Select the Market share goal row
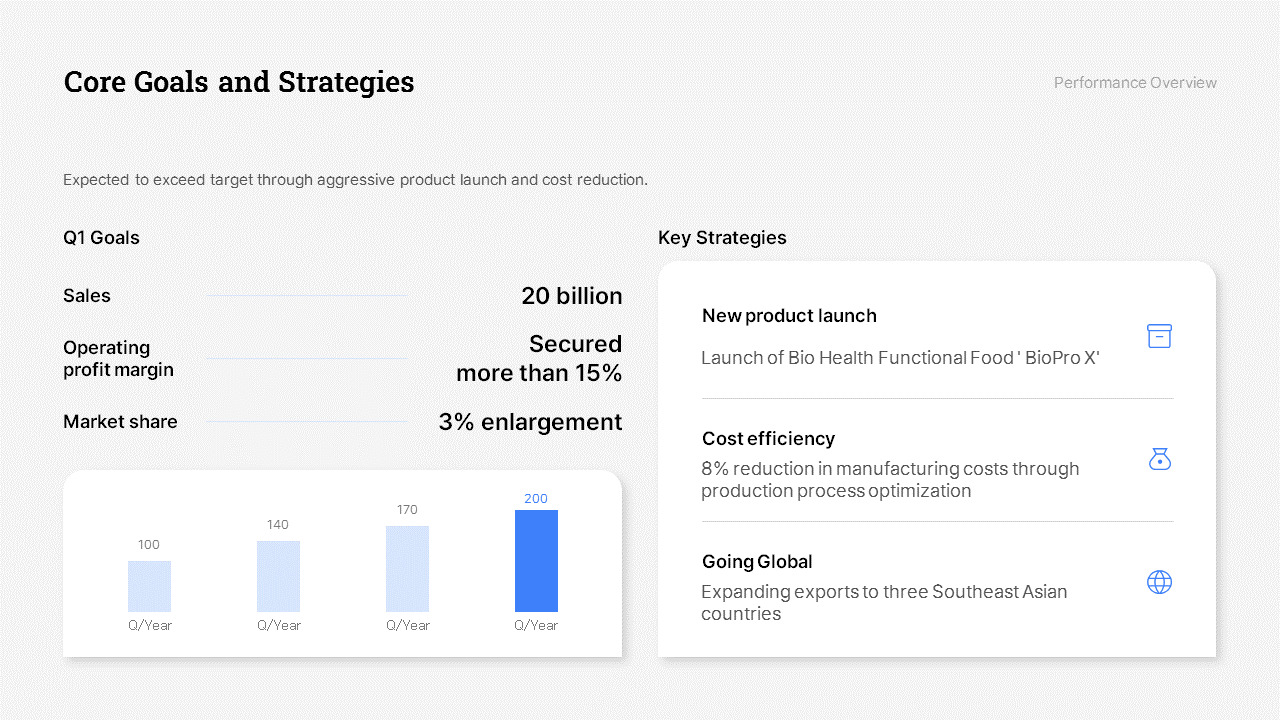Screen dimensions: 1280x720 120,421
